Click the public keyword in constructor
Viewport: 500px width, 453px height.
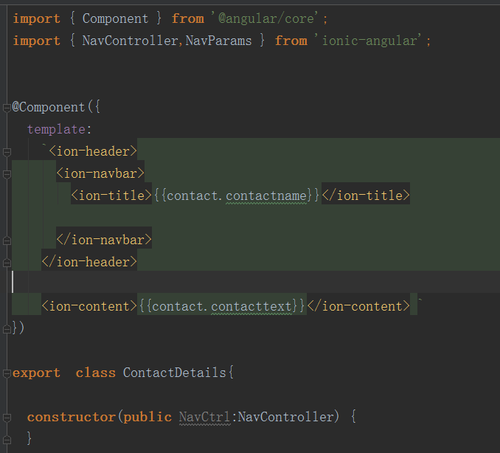[147, 417]
